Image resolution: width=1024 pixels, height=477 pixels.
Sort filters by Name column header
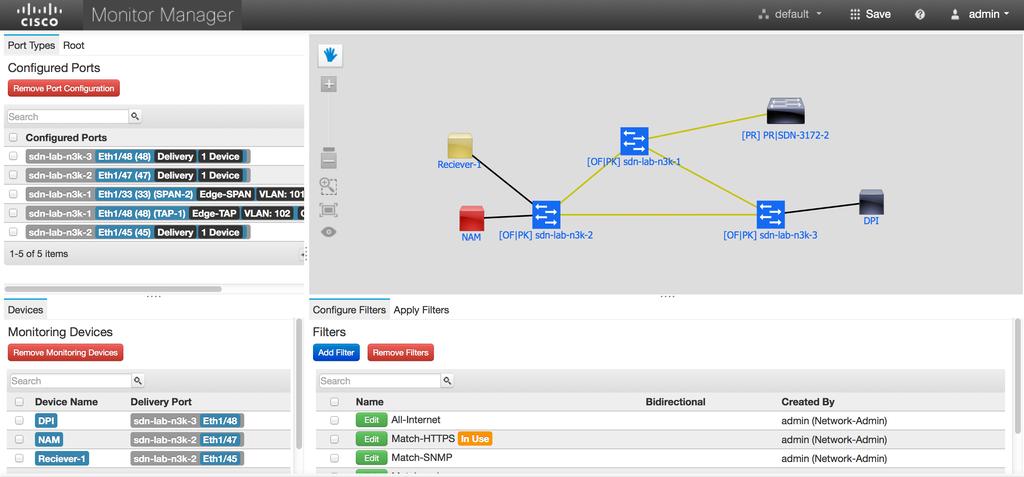pos(370,402)
